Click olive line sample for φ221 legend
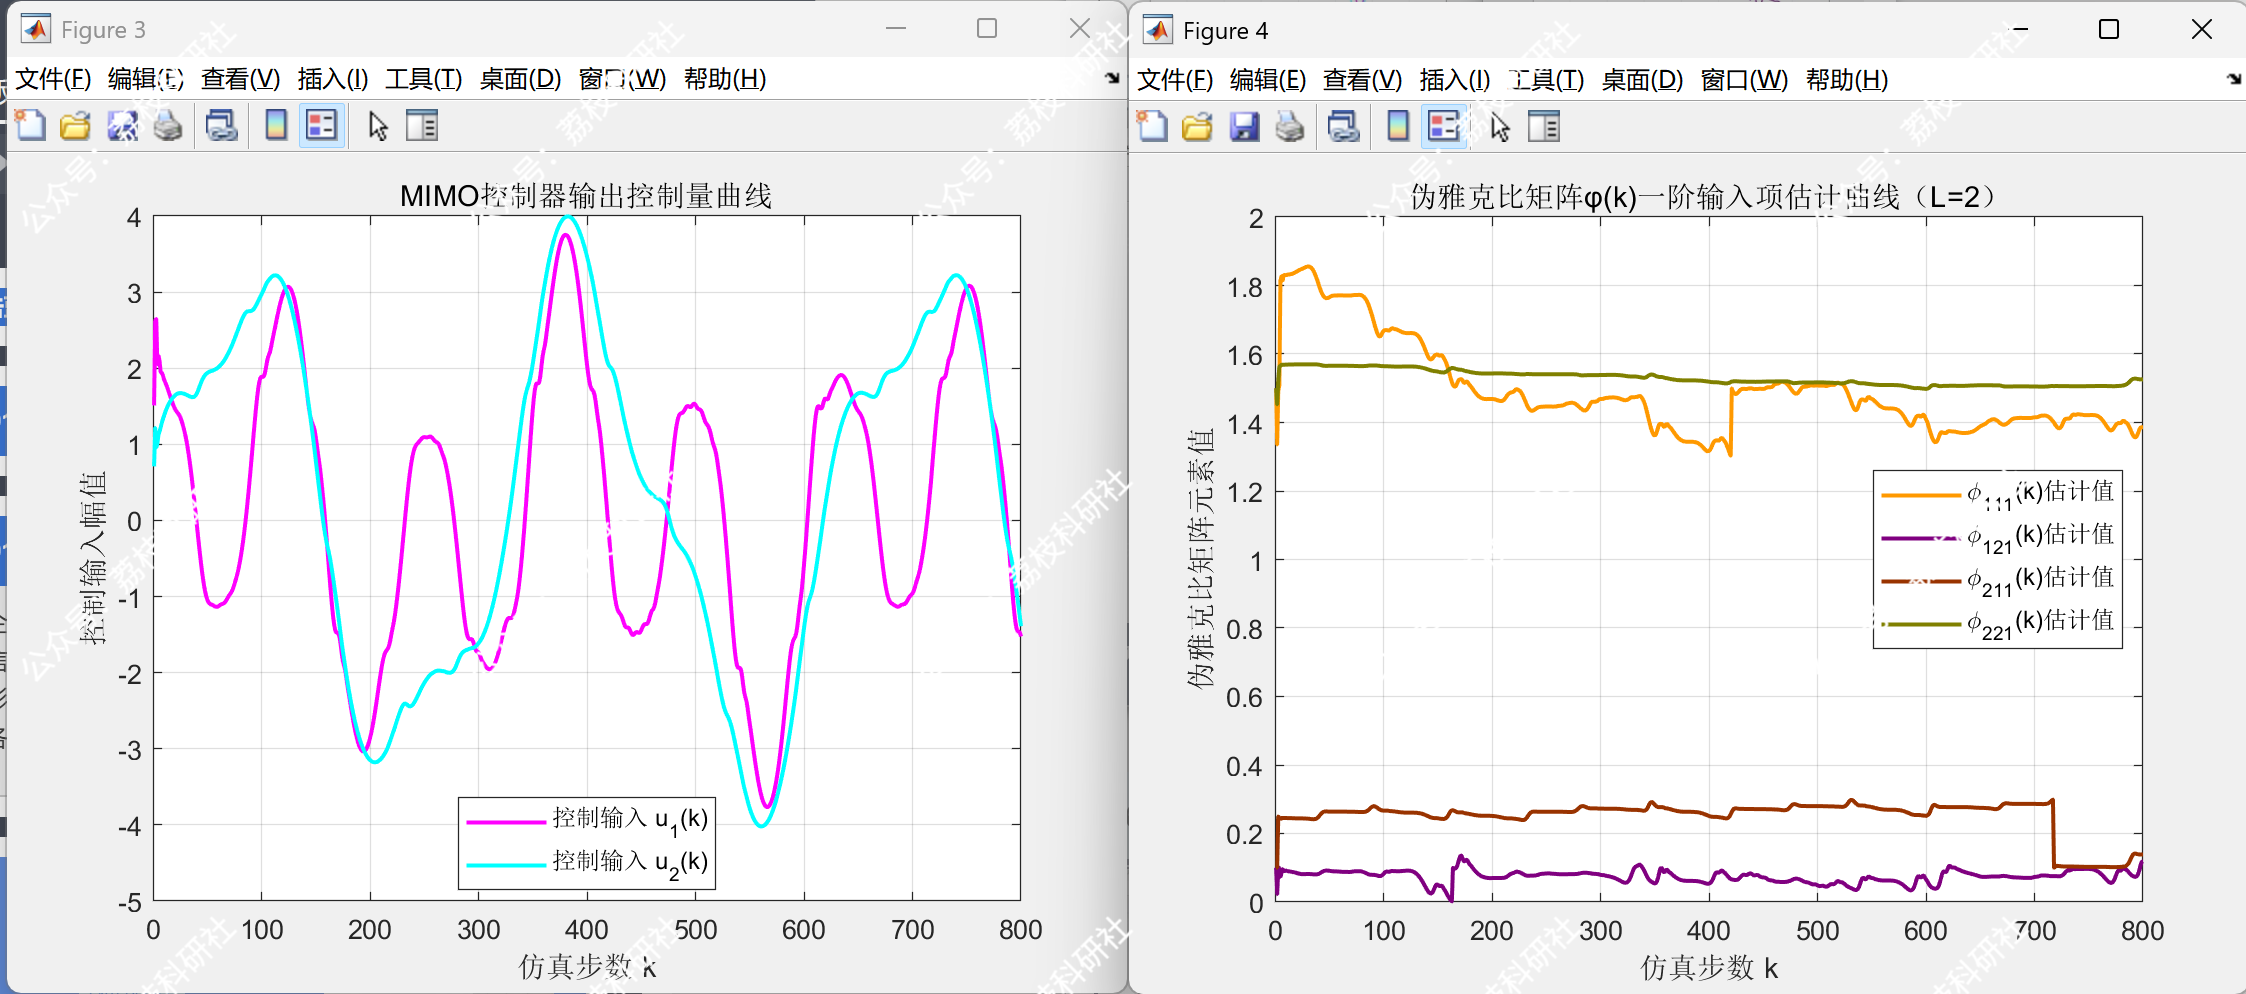The width and height of the screenshot is (2246, 994). click(1920, 624)
